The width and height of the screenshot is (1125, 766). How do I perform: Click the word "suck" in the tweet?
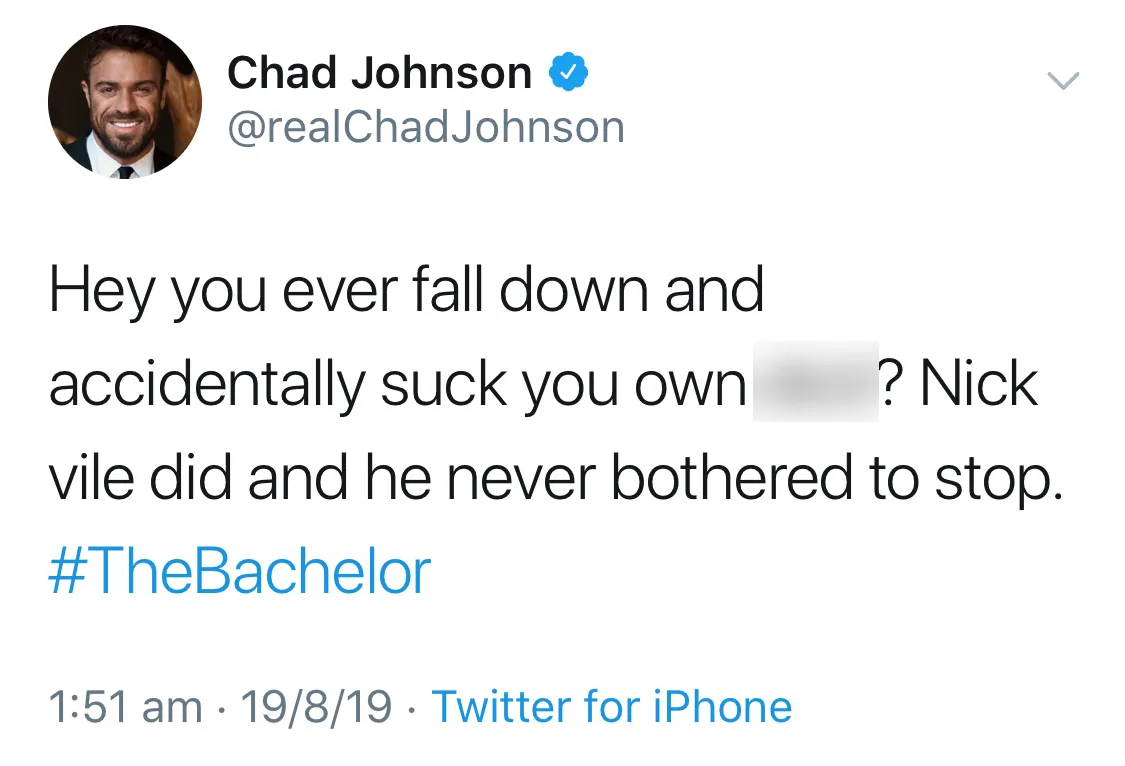pos(433,385)
